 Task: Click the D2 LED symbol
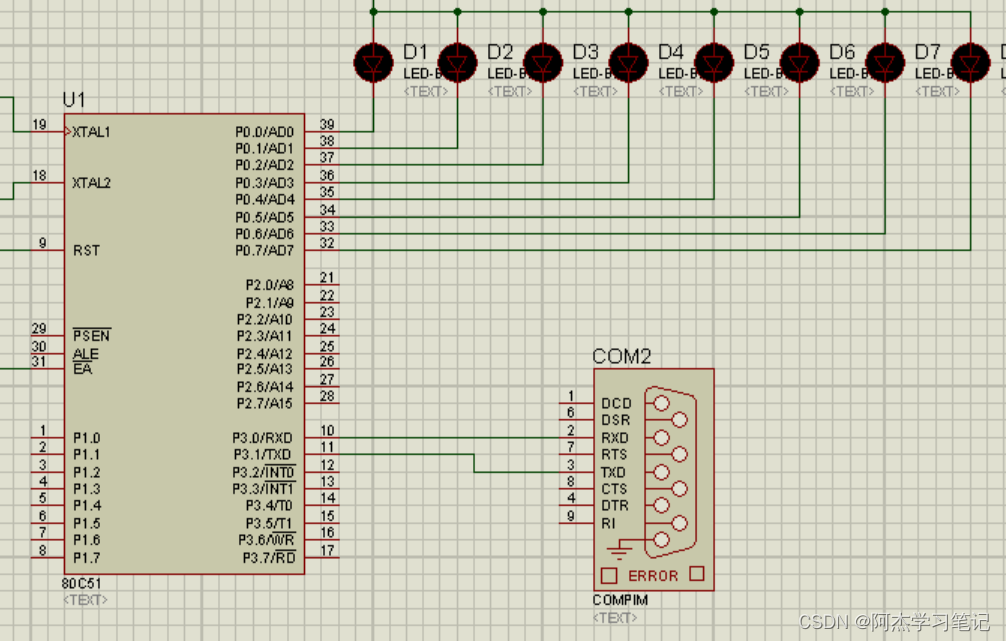click(458, 62)
